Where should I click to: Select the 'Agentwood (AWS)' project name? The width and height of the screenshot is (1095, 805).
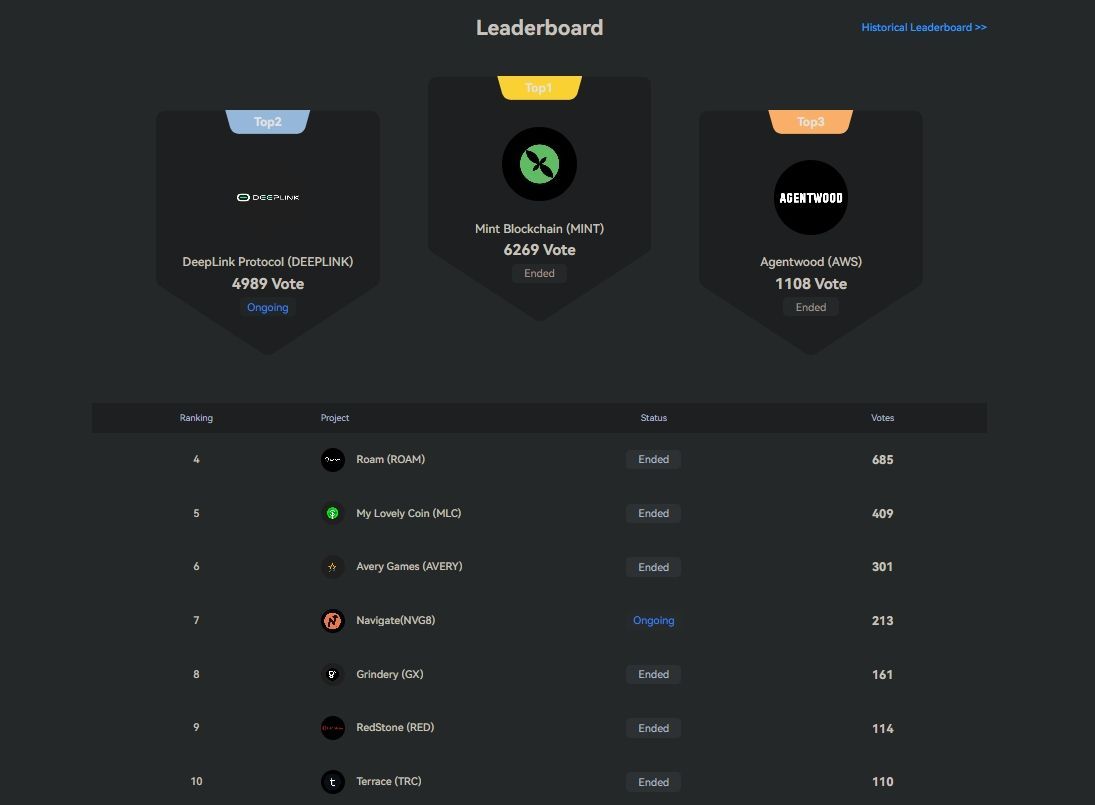pos(811,262)
